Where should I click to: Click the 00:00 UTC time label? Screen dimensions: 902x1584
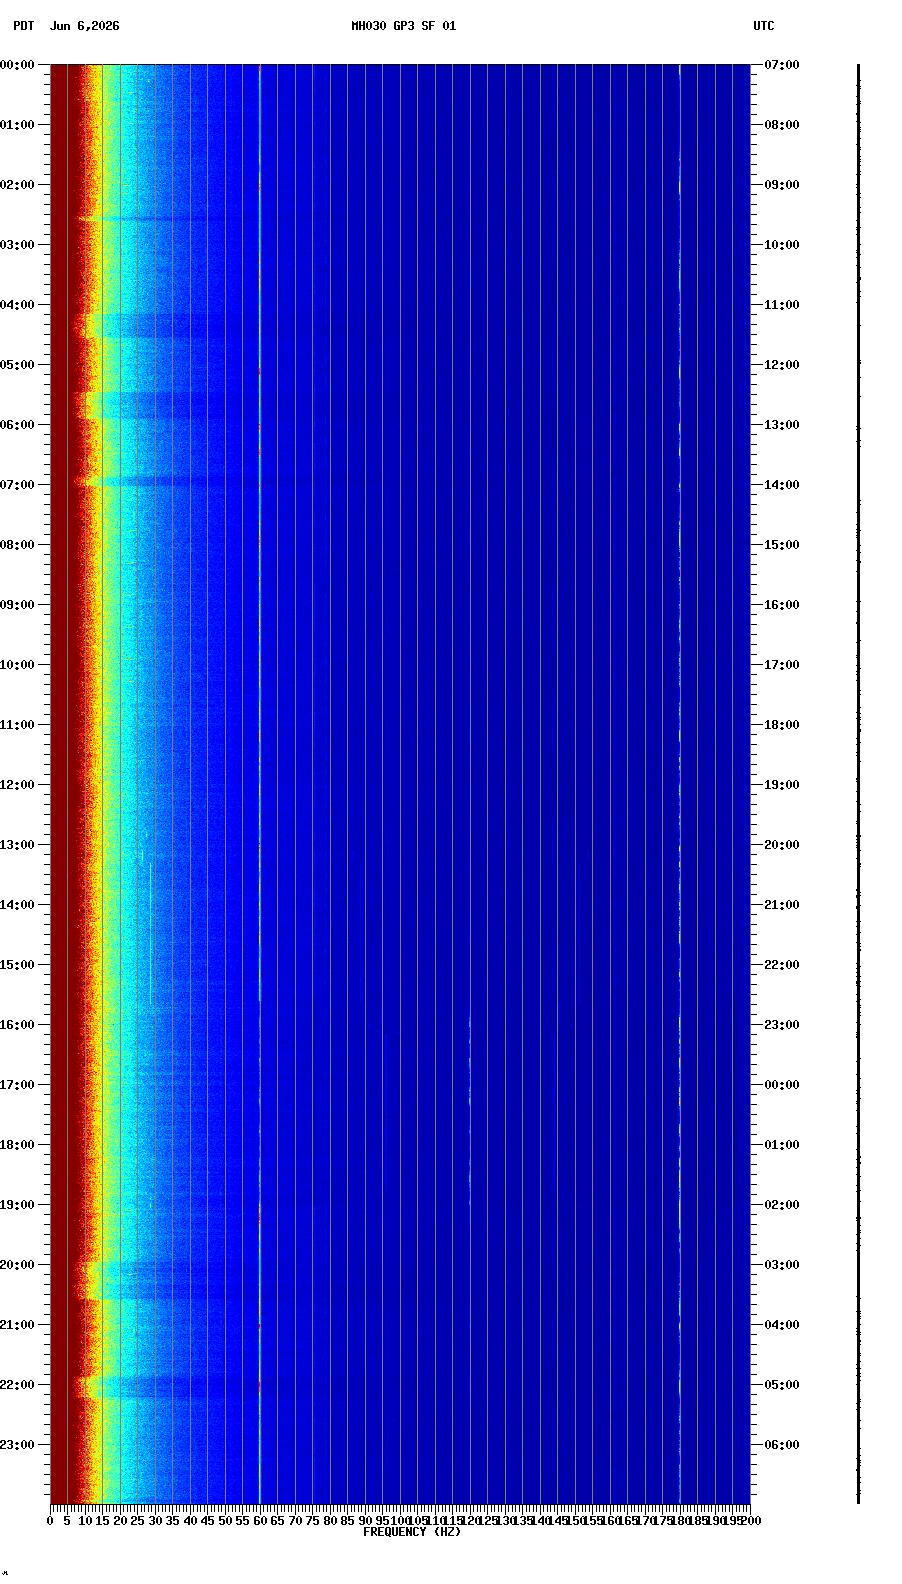coord(782,1085)
